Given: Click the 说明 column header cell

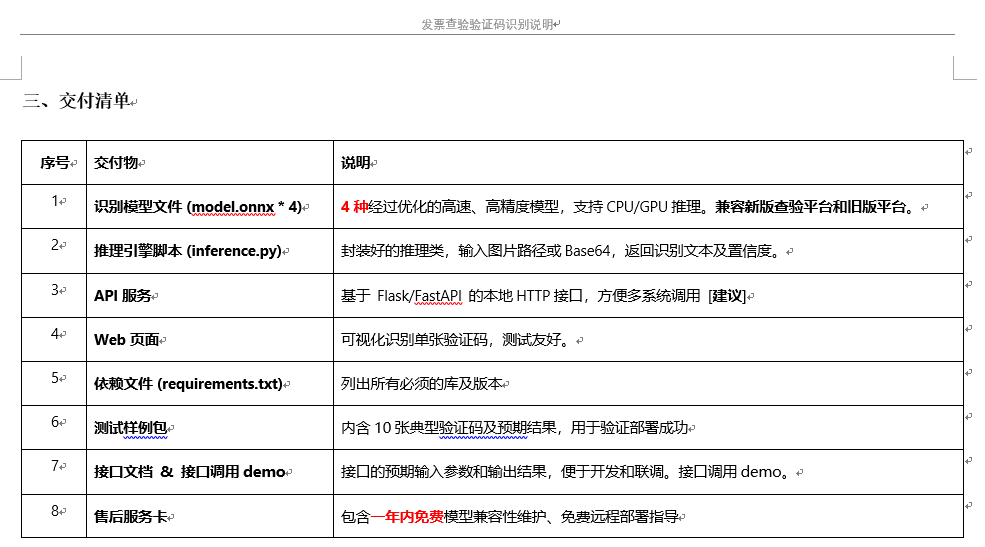Looking at the screenshot, I should point(648,163).
